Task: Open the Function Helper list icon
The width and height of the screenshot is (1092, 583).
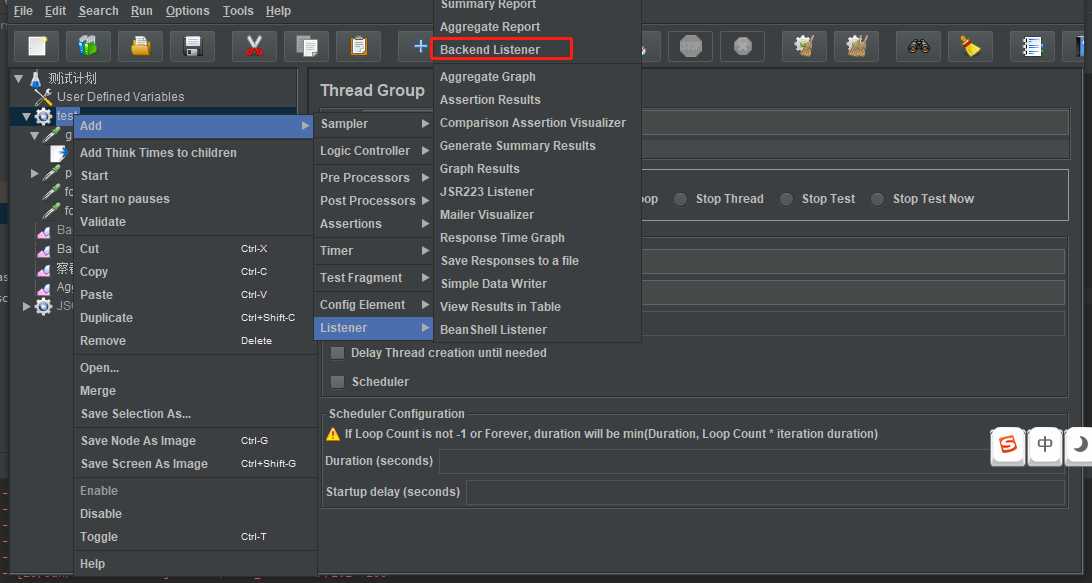Action: coord(1032,47)
